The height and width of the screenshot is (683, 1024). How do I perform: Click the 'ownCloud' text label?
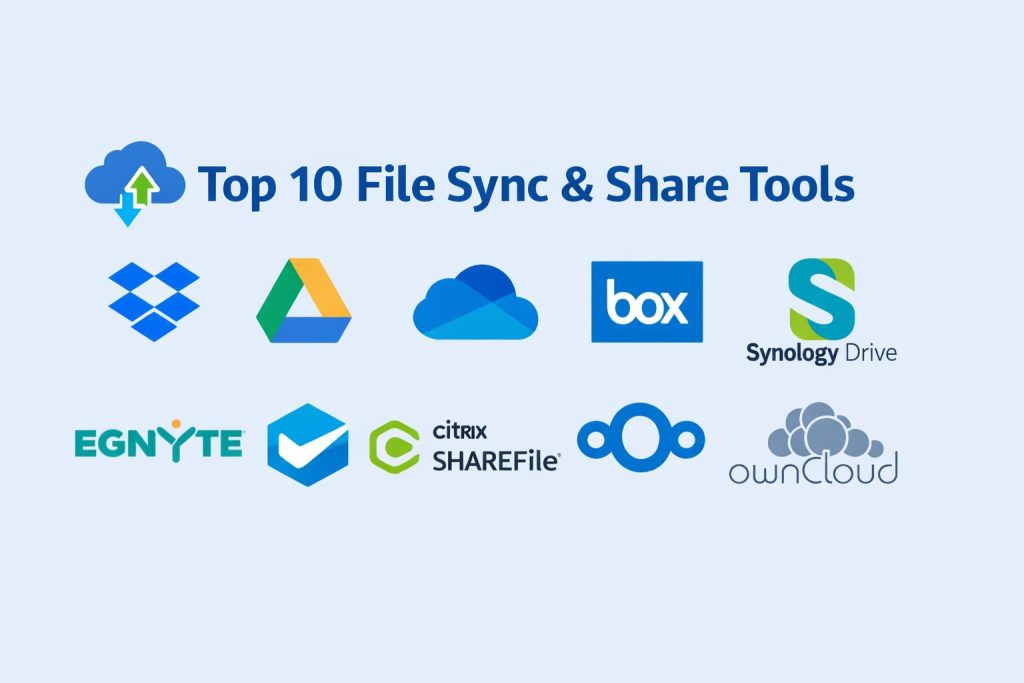813,469
